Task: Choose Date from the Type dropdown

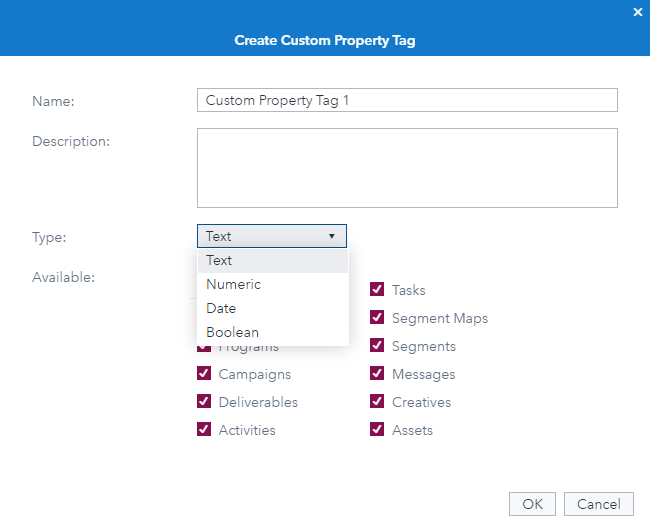Action: click(x=272, y=309)
